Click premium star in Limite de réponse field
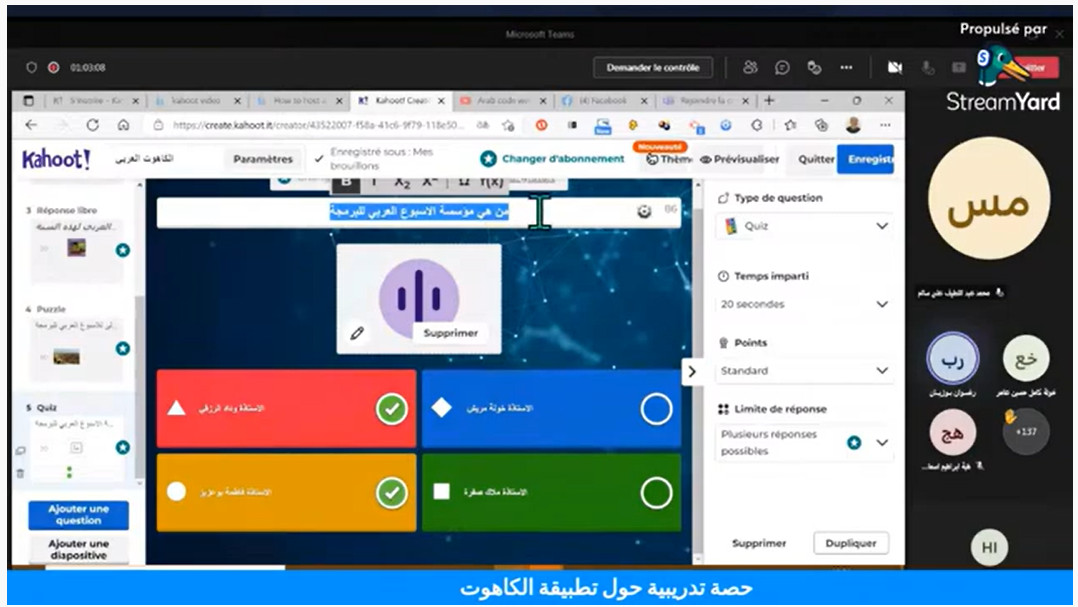 coord(854,443)
